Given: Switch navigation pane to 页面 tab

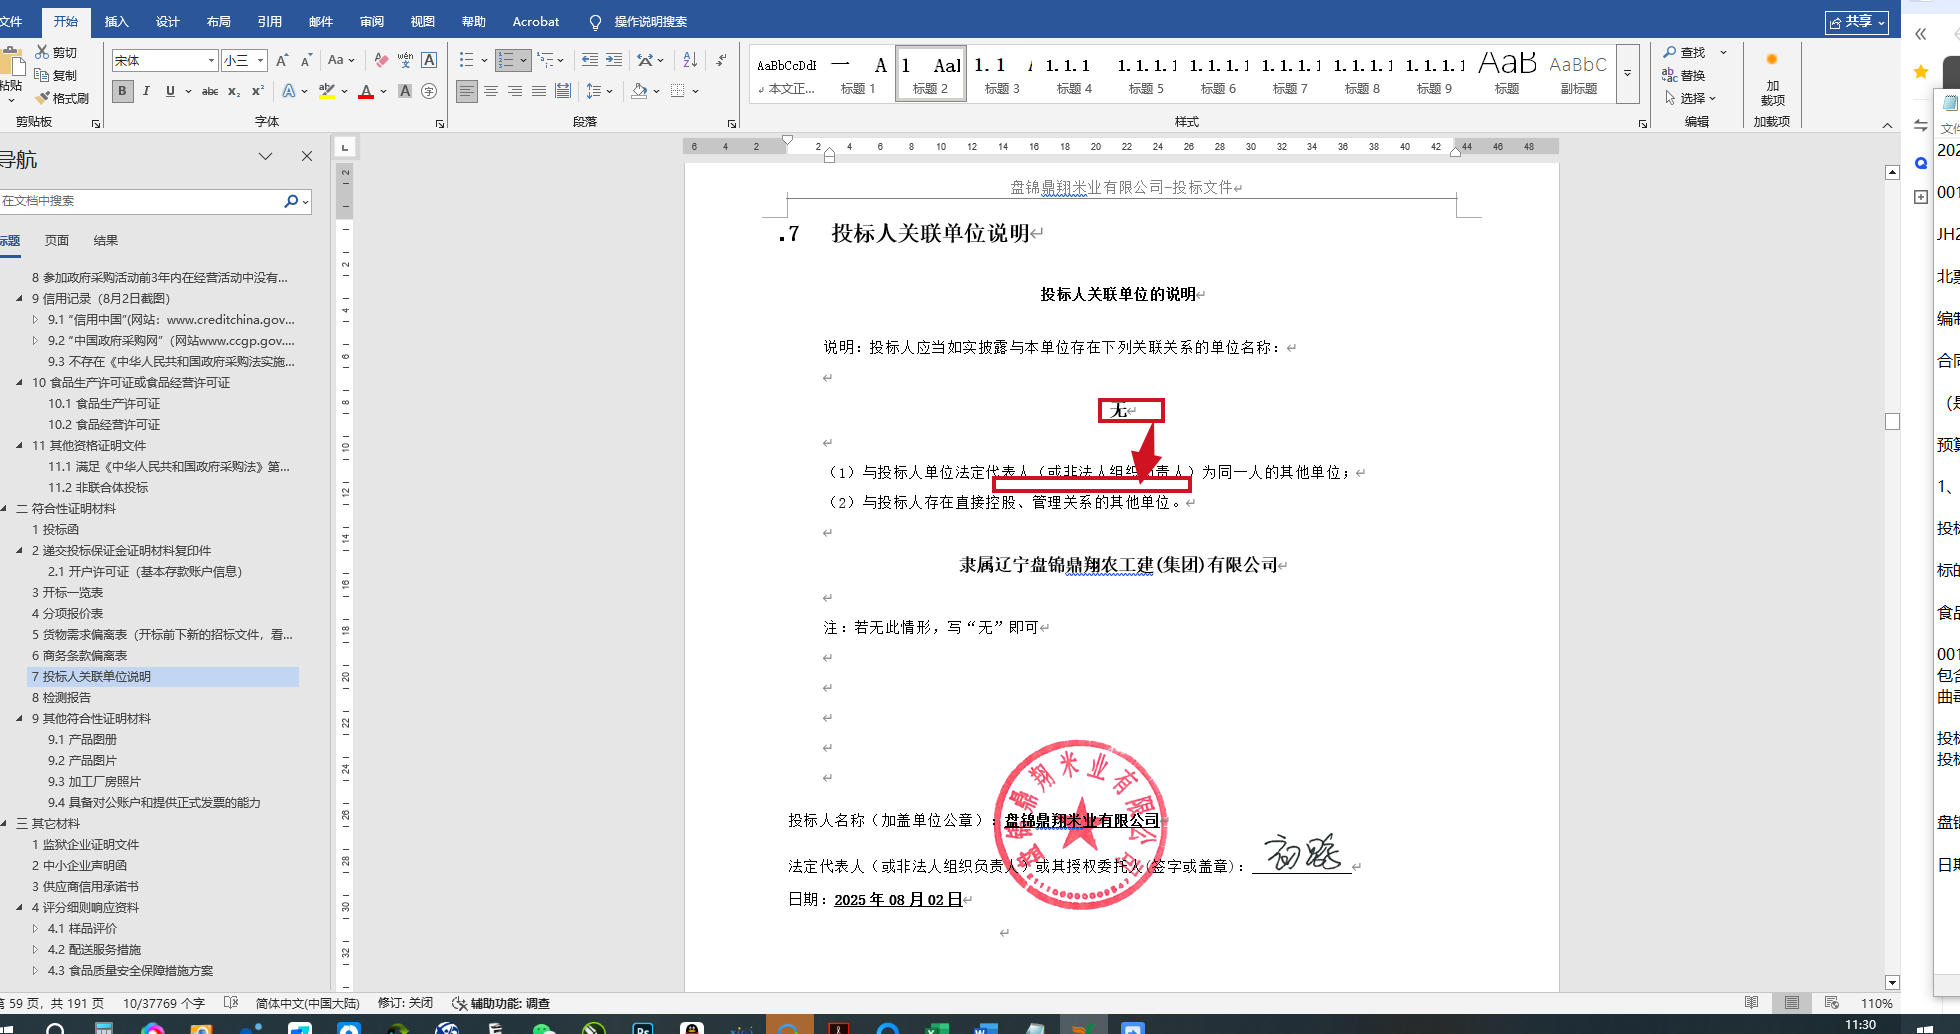Looking at the screenshot, I should [x=57, y=240].
